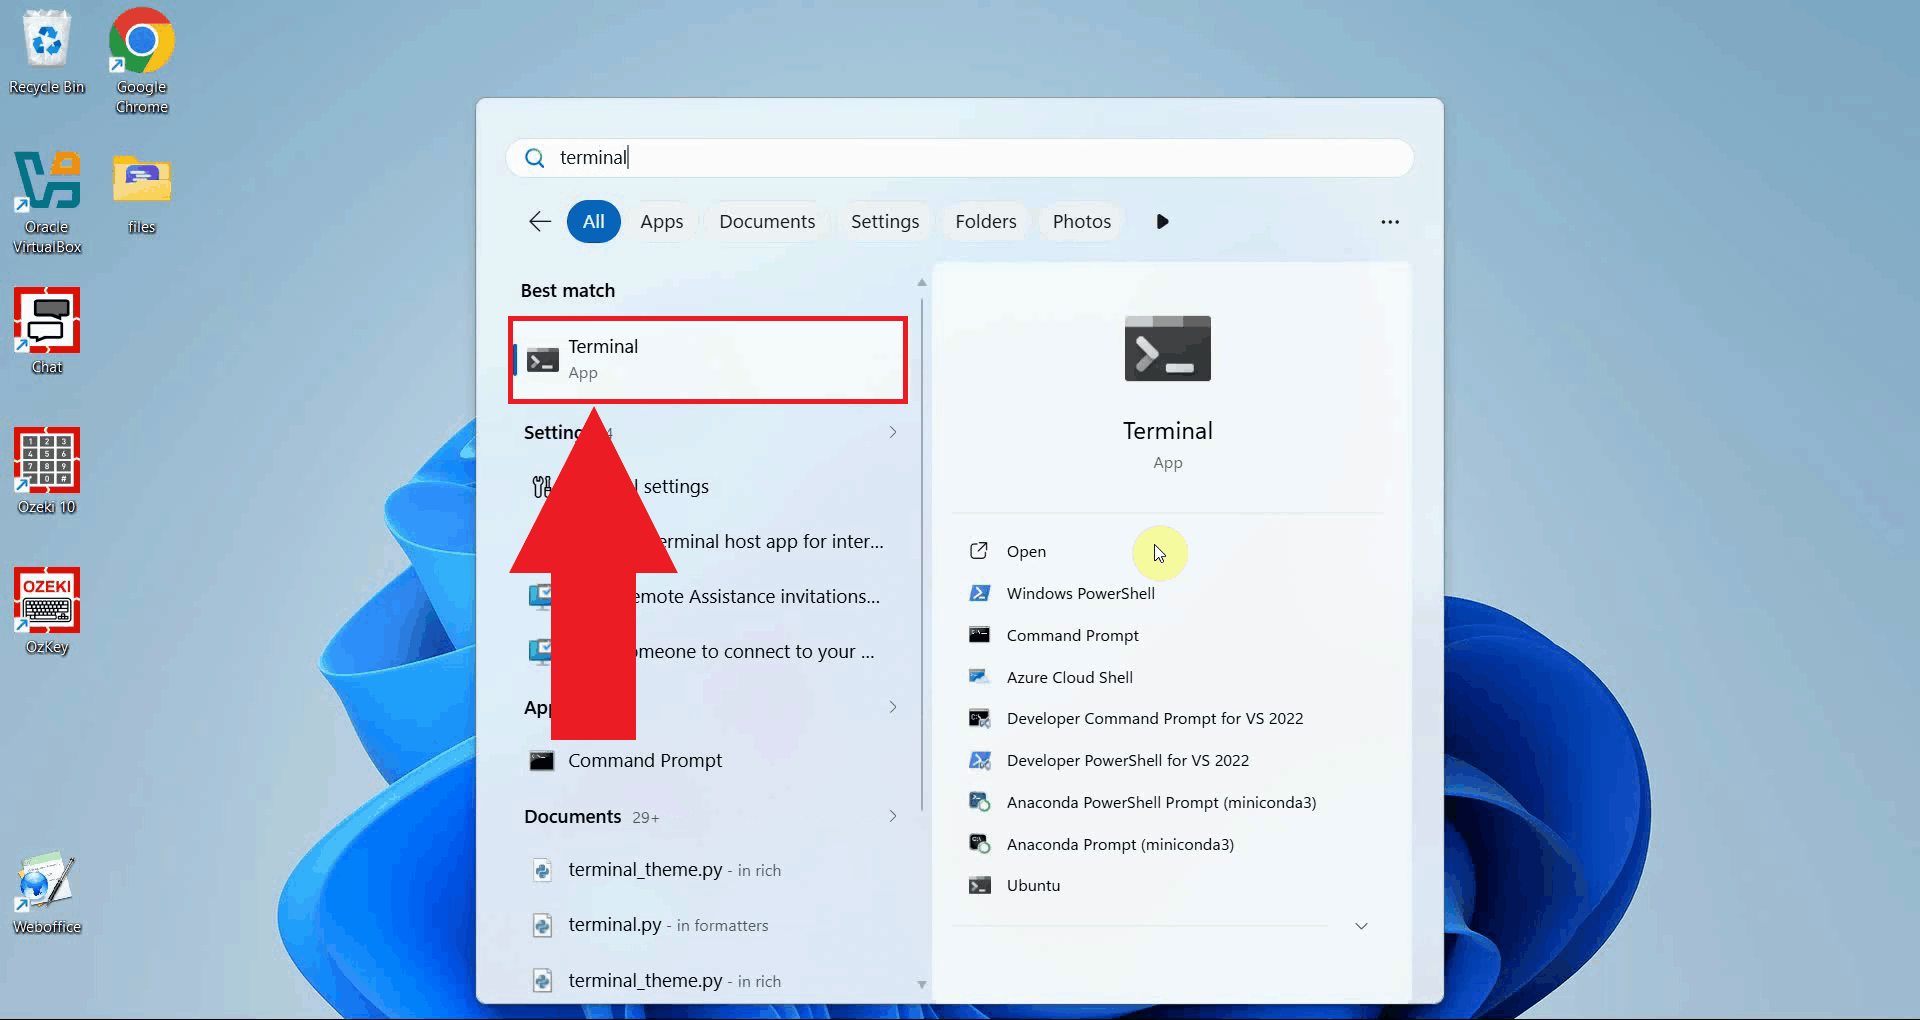Click the Ubuntu profile icon
This screenshot has width=1920, height=1020.
pyautogui.click(x=980, y=885)
